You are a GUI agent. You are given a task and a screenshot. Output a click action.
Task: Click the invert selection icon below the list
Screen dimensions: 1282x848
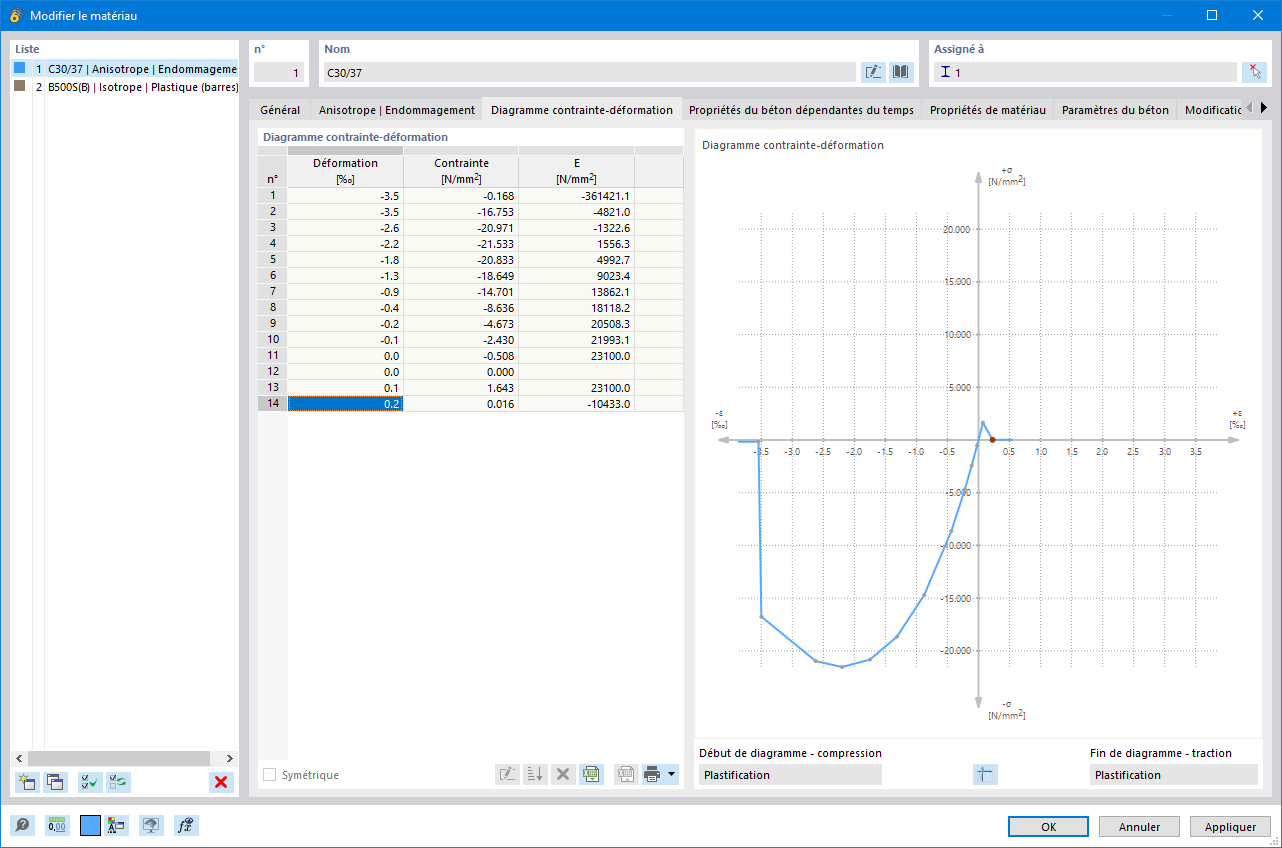click(x=118, y=782)
